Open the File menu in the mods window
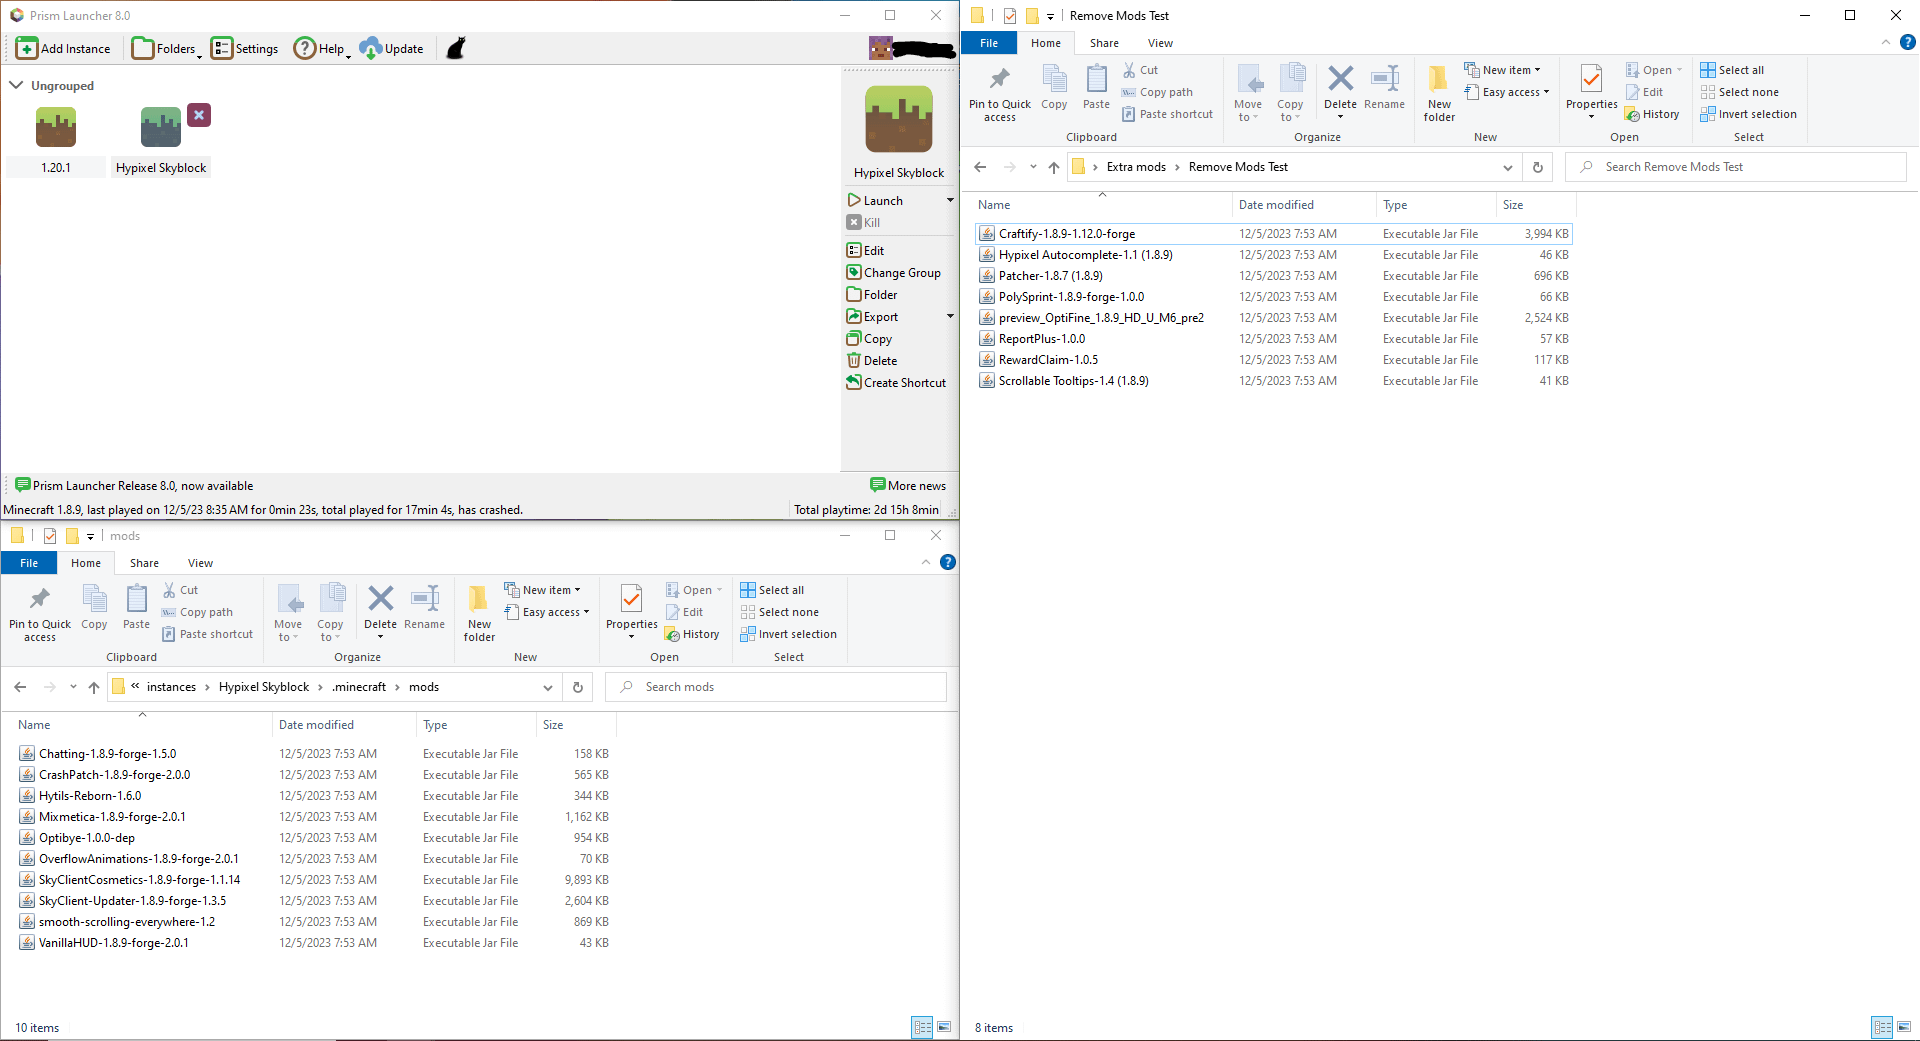1920x1041 pixels. (x=29, y=563)
